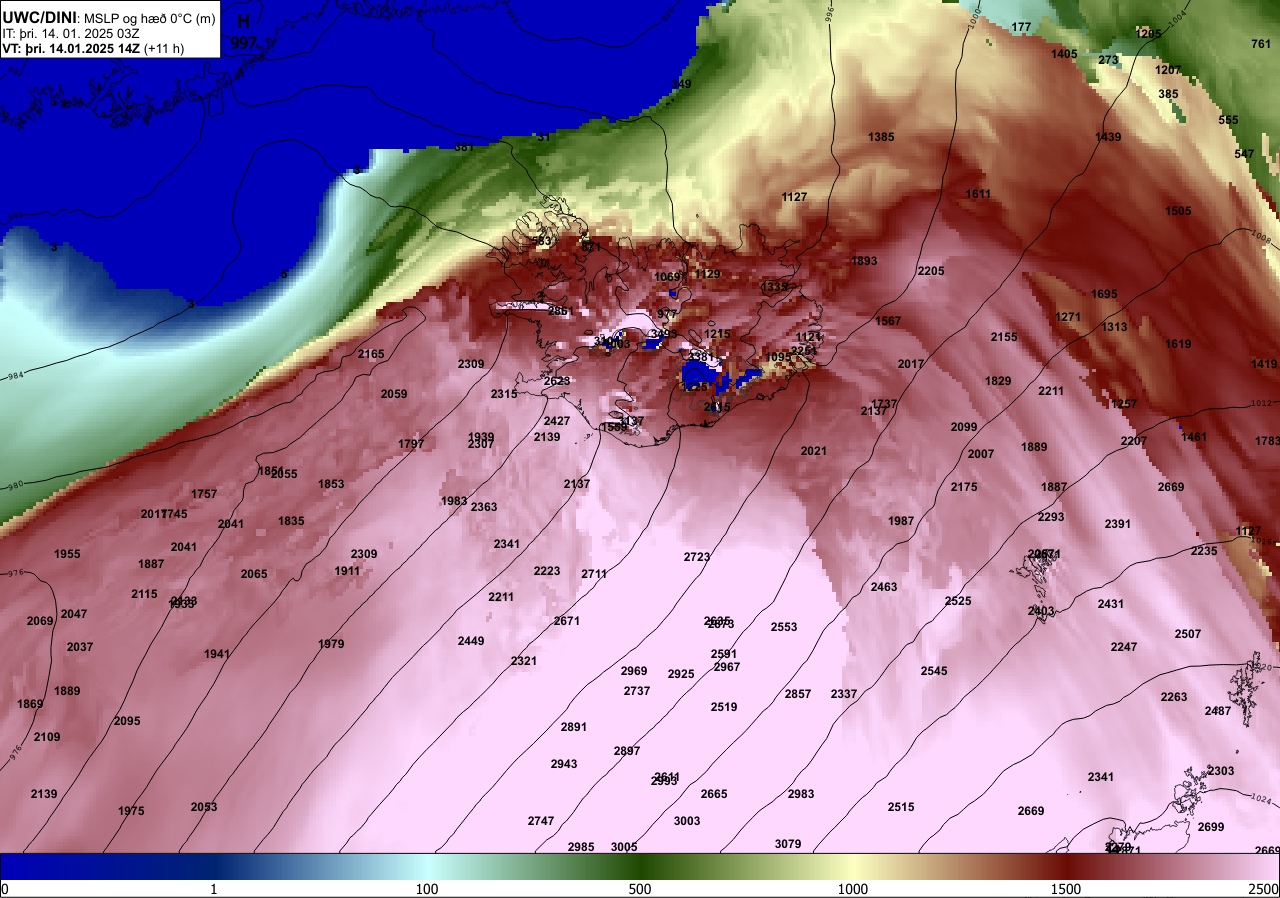This screenshot has width=1280, height=898.
Task: Click the map value '3003'
Action: [x=687, y=821]
